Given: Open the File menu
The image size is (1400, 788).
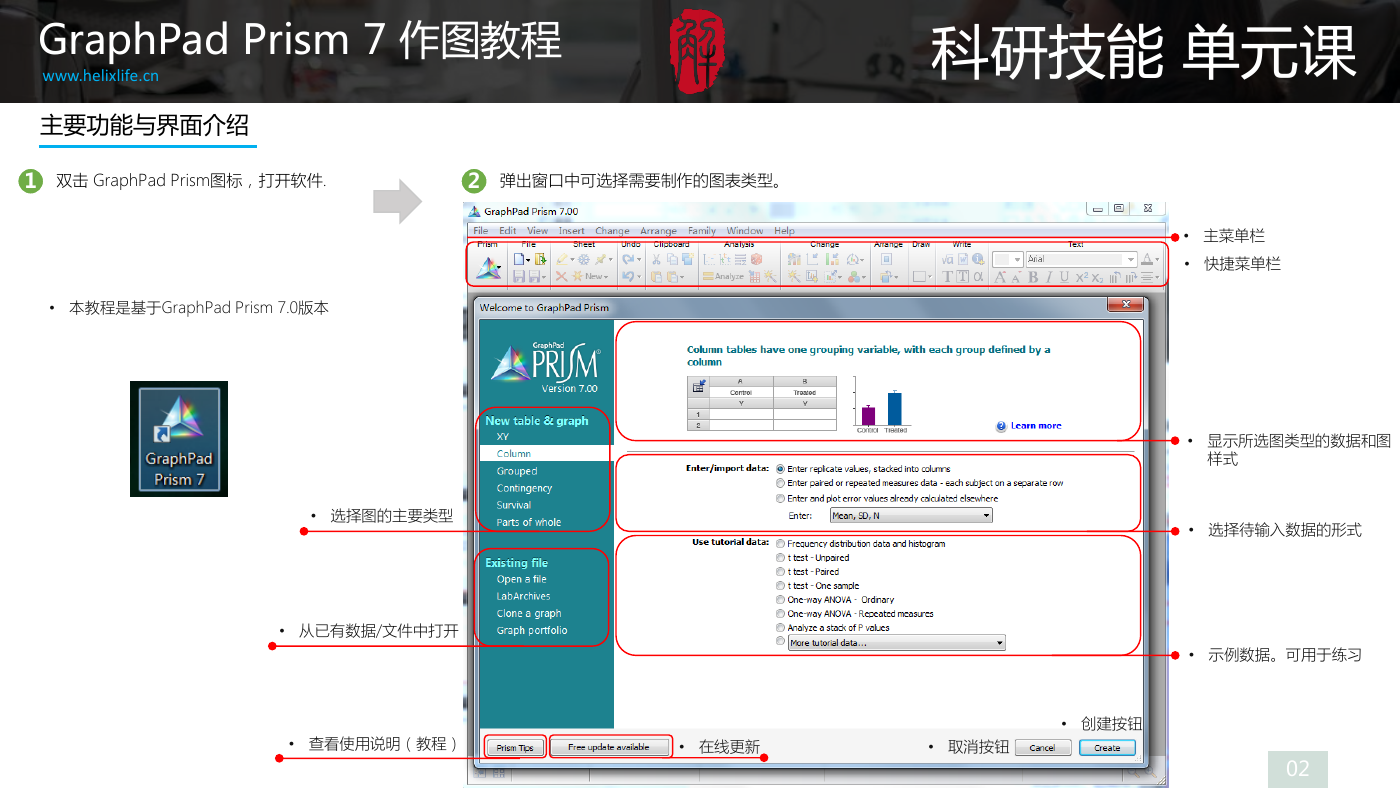Looking at the screenshot, I should (481, 231).
